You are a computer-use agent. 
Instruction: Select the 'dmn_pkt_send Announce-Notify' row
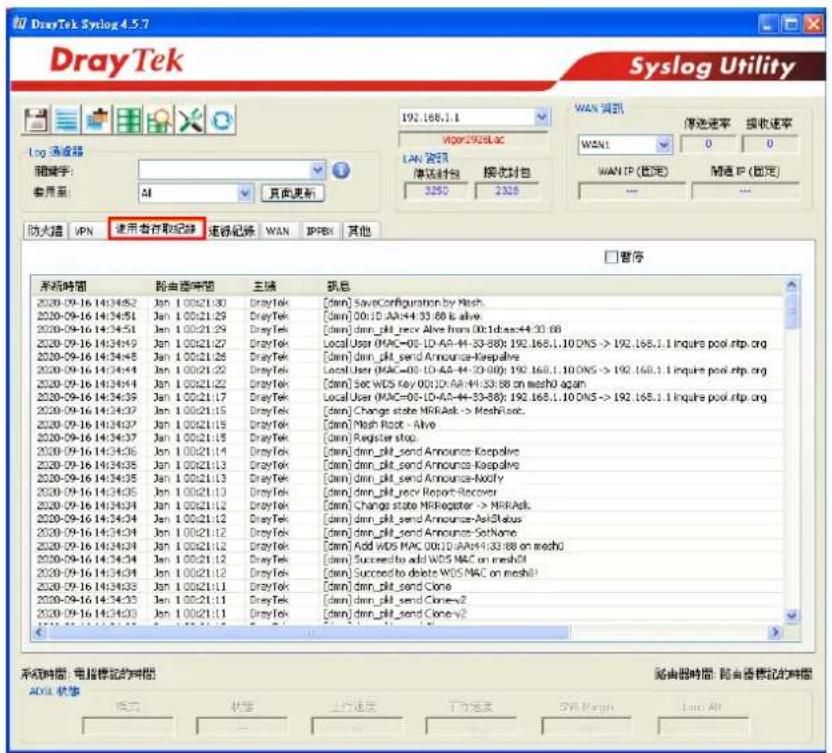click(x=407, y=479)
